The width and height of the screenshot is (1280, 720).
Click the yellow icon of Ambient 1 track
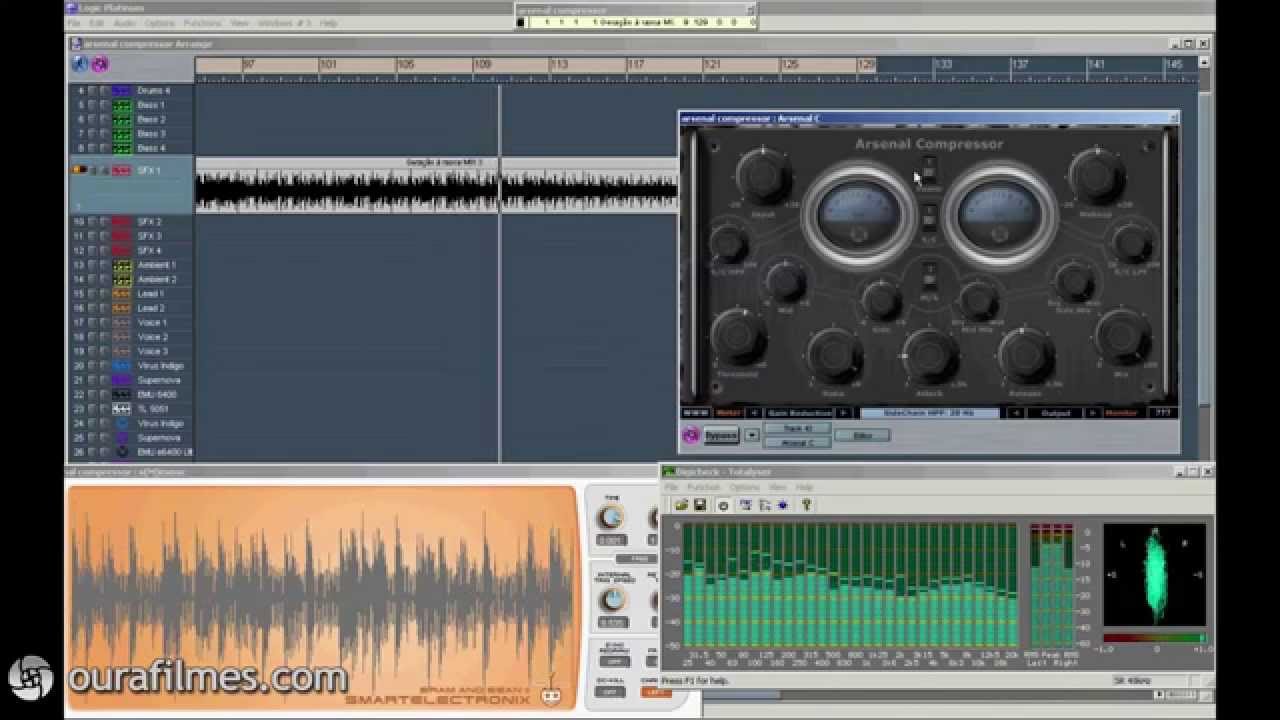click(x=122, y=265)
